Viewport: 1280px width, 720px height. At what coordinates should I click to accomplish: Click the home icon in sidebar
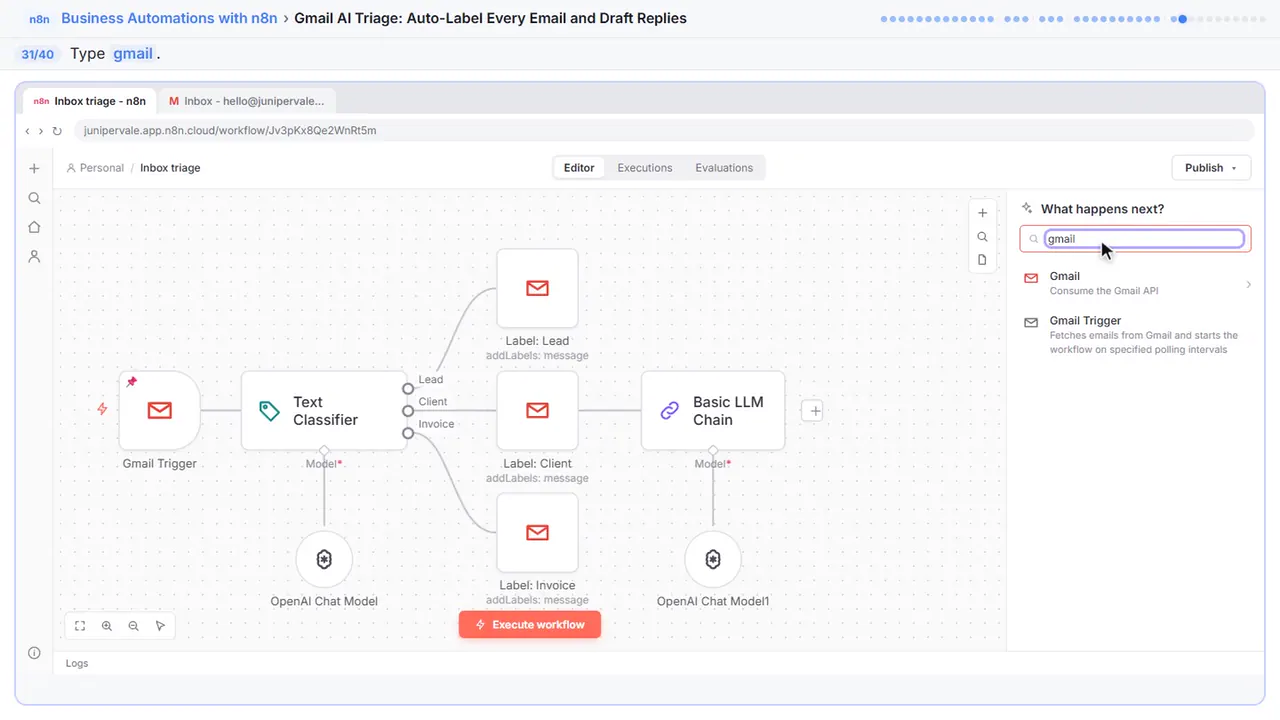34,227
